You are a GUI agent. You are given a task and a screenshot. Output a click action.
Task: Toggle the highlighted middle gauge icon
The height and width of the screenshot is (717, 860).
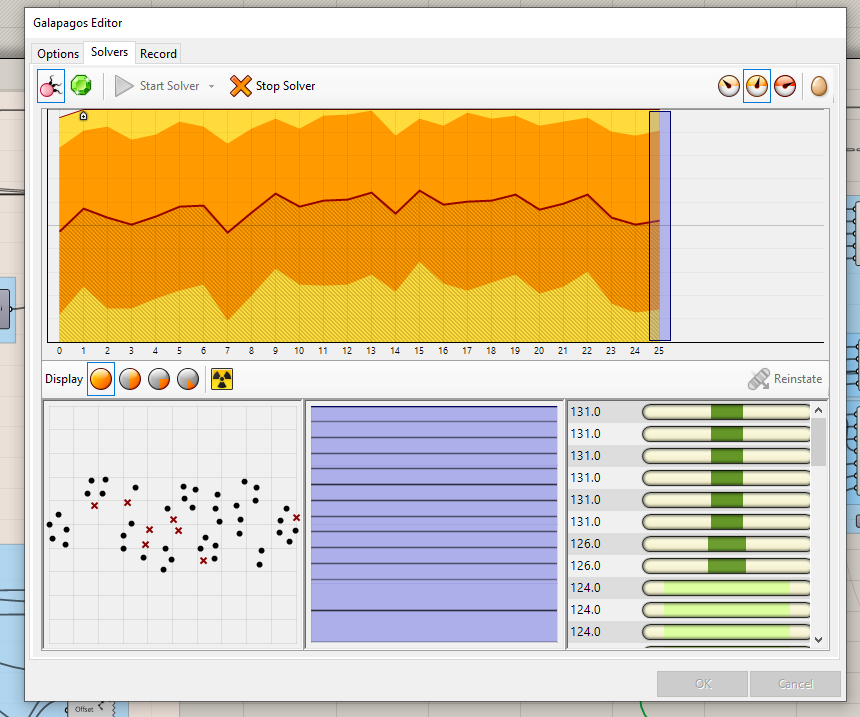[757, 86]
